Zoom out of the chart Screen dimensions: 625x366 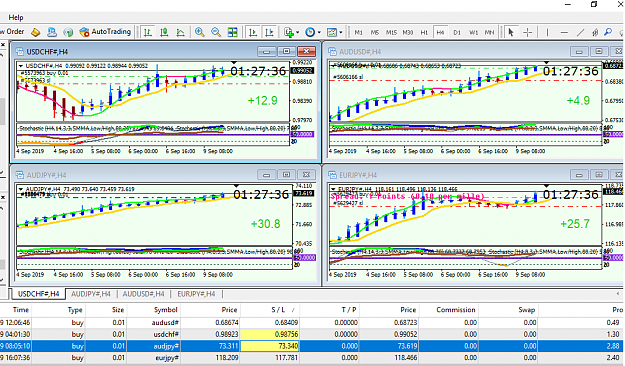216,32
